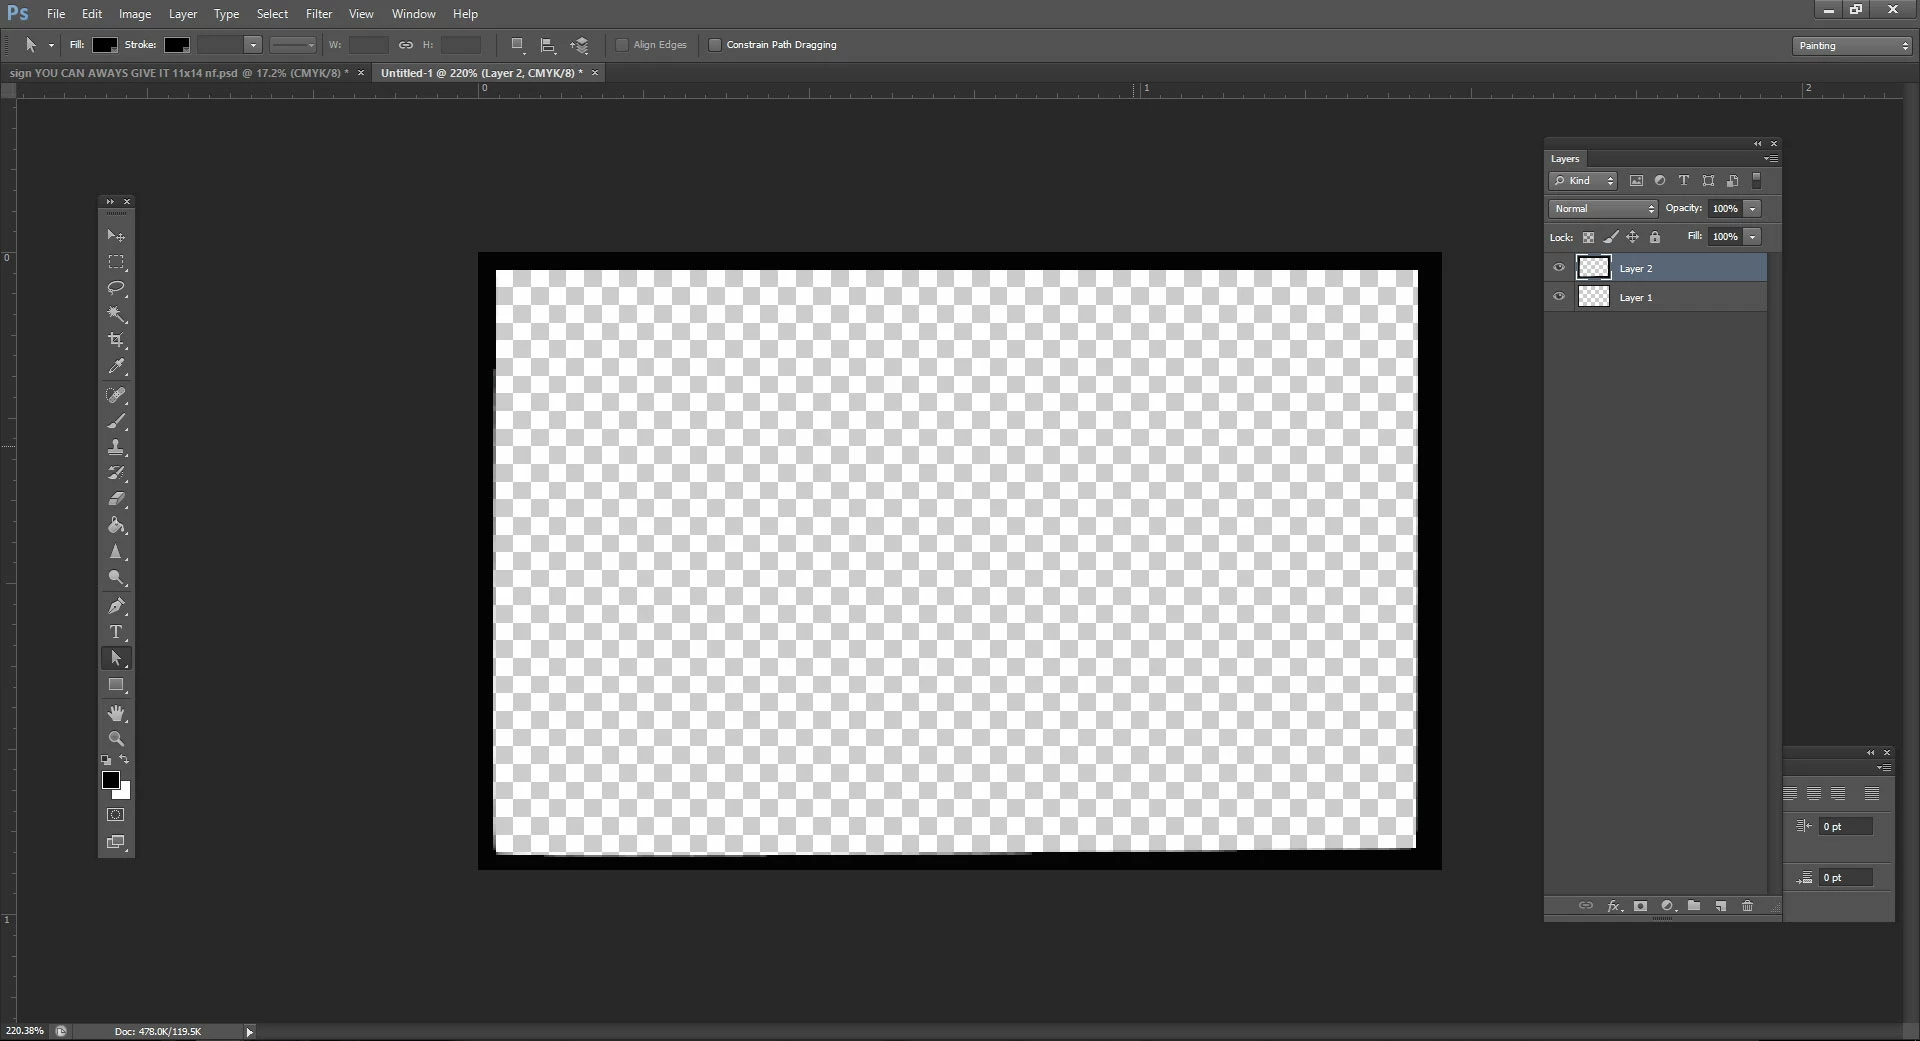Expand the layer Opacity slider dropdown
The width and height of the screenshot is (1920, 1041).
click(x=1753, y=208)
